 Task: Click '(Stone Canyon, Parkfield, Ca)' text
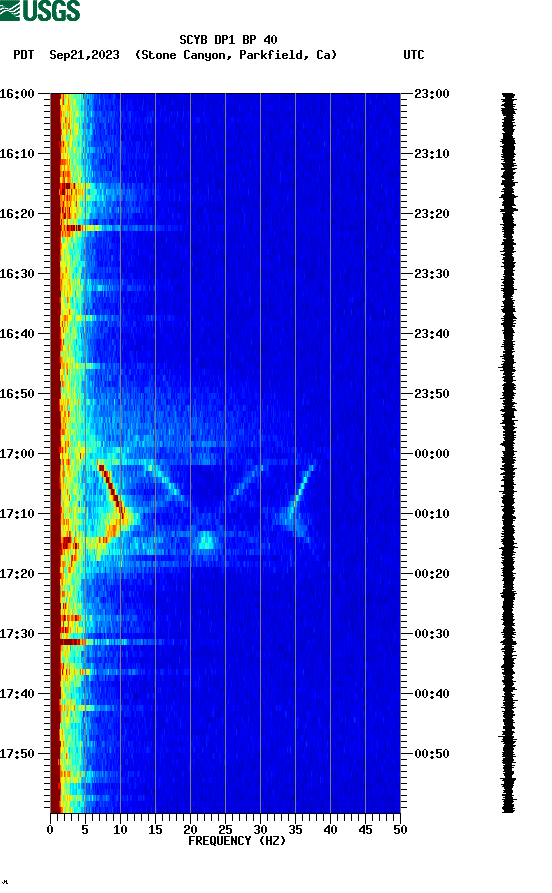click(236, 55)
